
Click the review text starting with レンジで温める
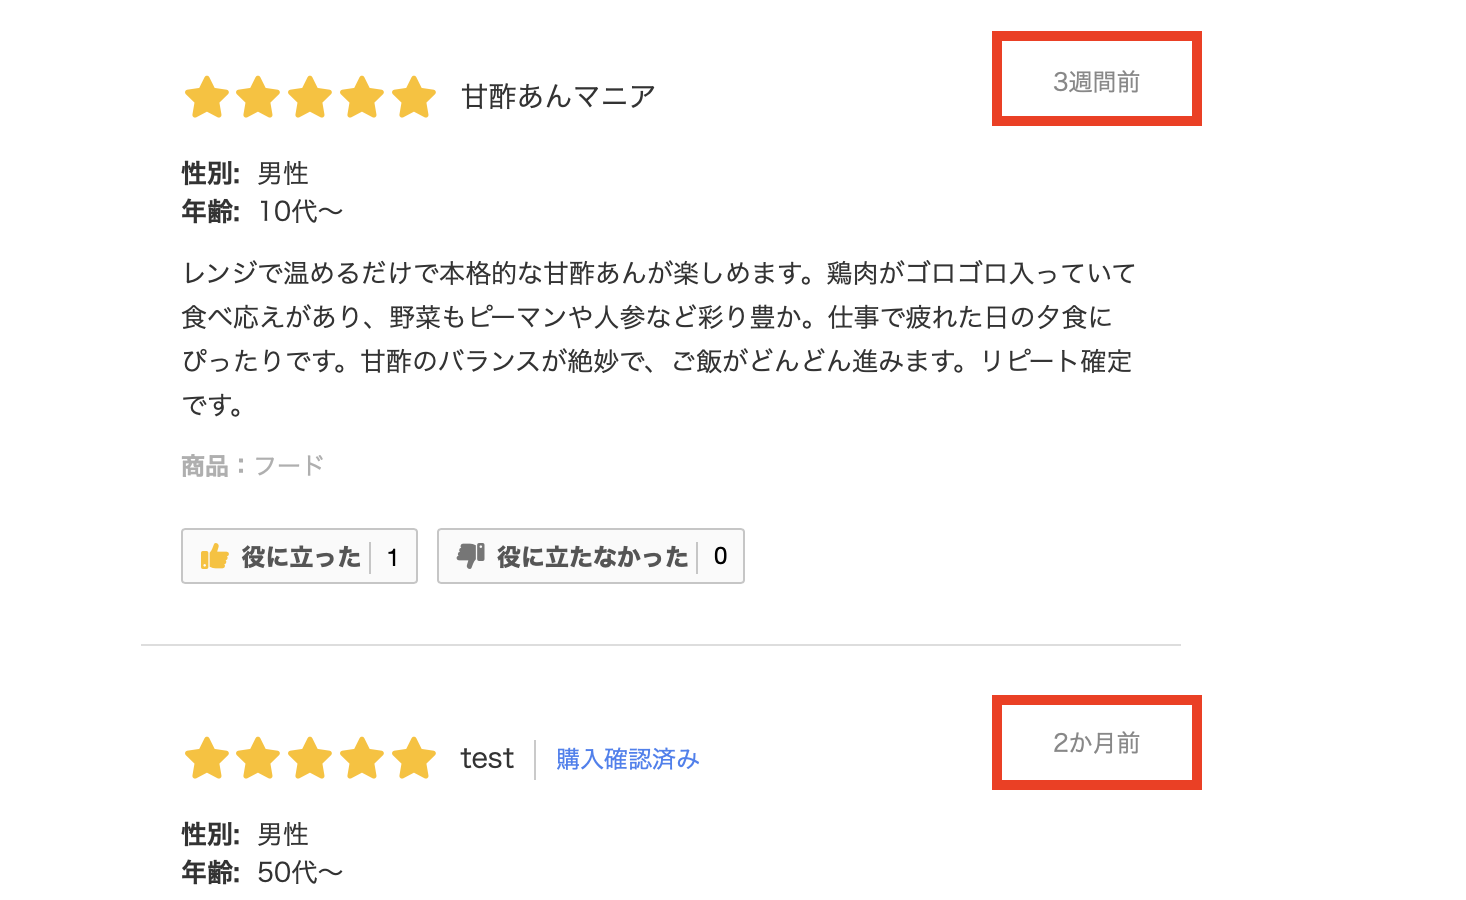click(658, 338)
